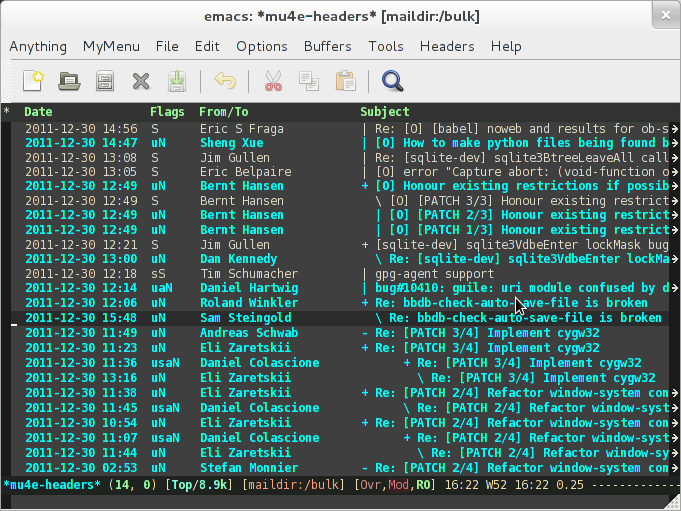Viewport: 681px width, 511px height.
Task: Open the Headers menu
Action: [446, 46]
